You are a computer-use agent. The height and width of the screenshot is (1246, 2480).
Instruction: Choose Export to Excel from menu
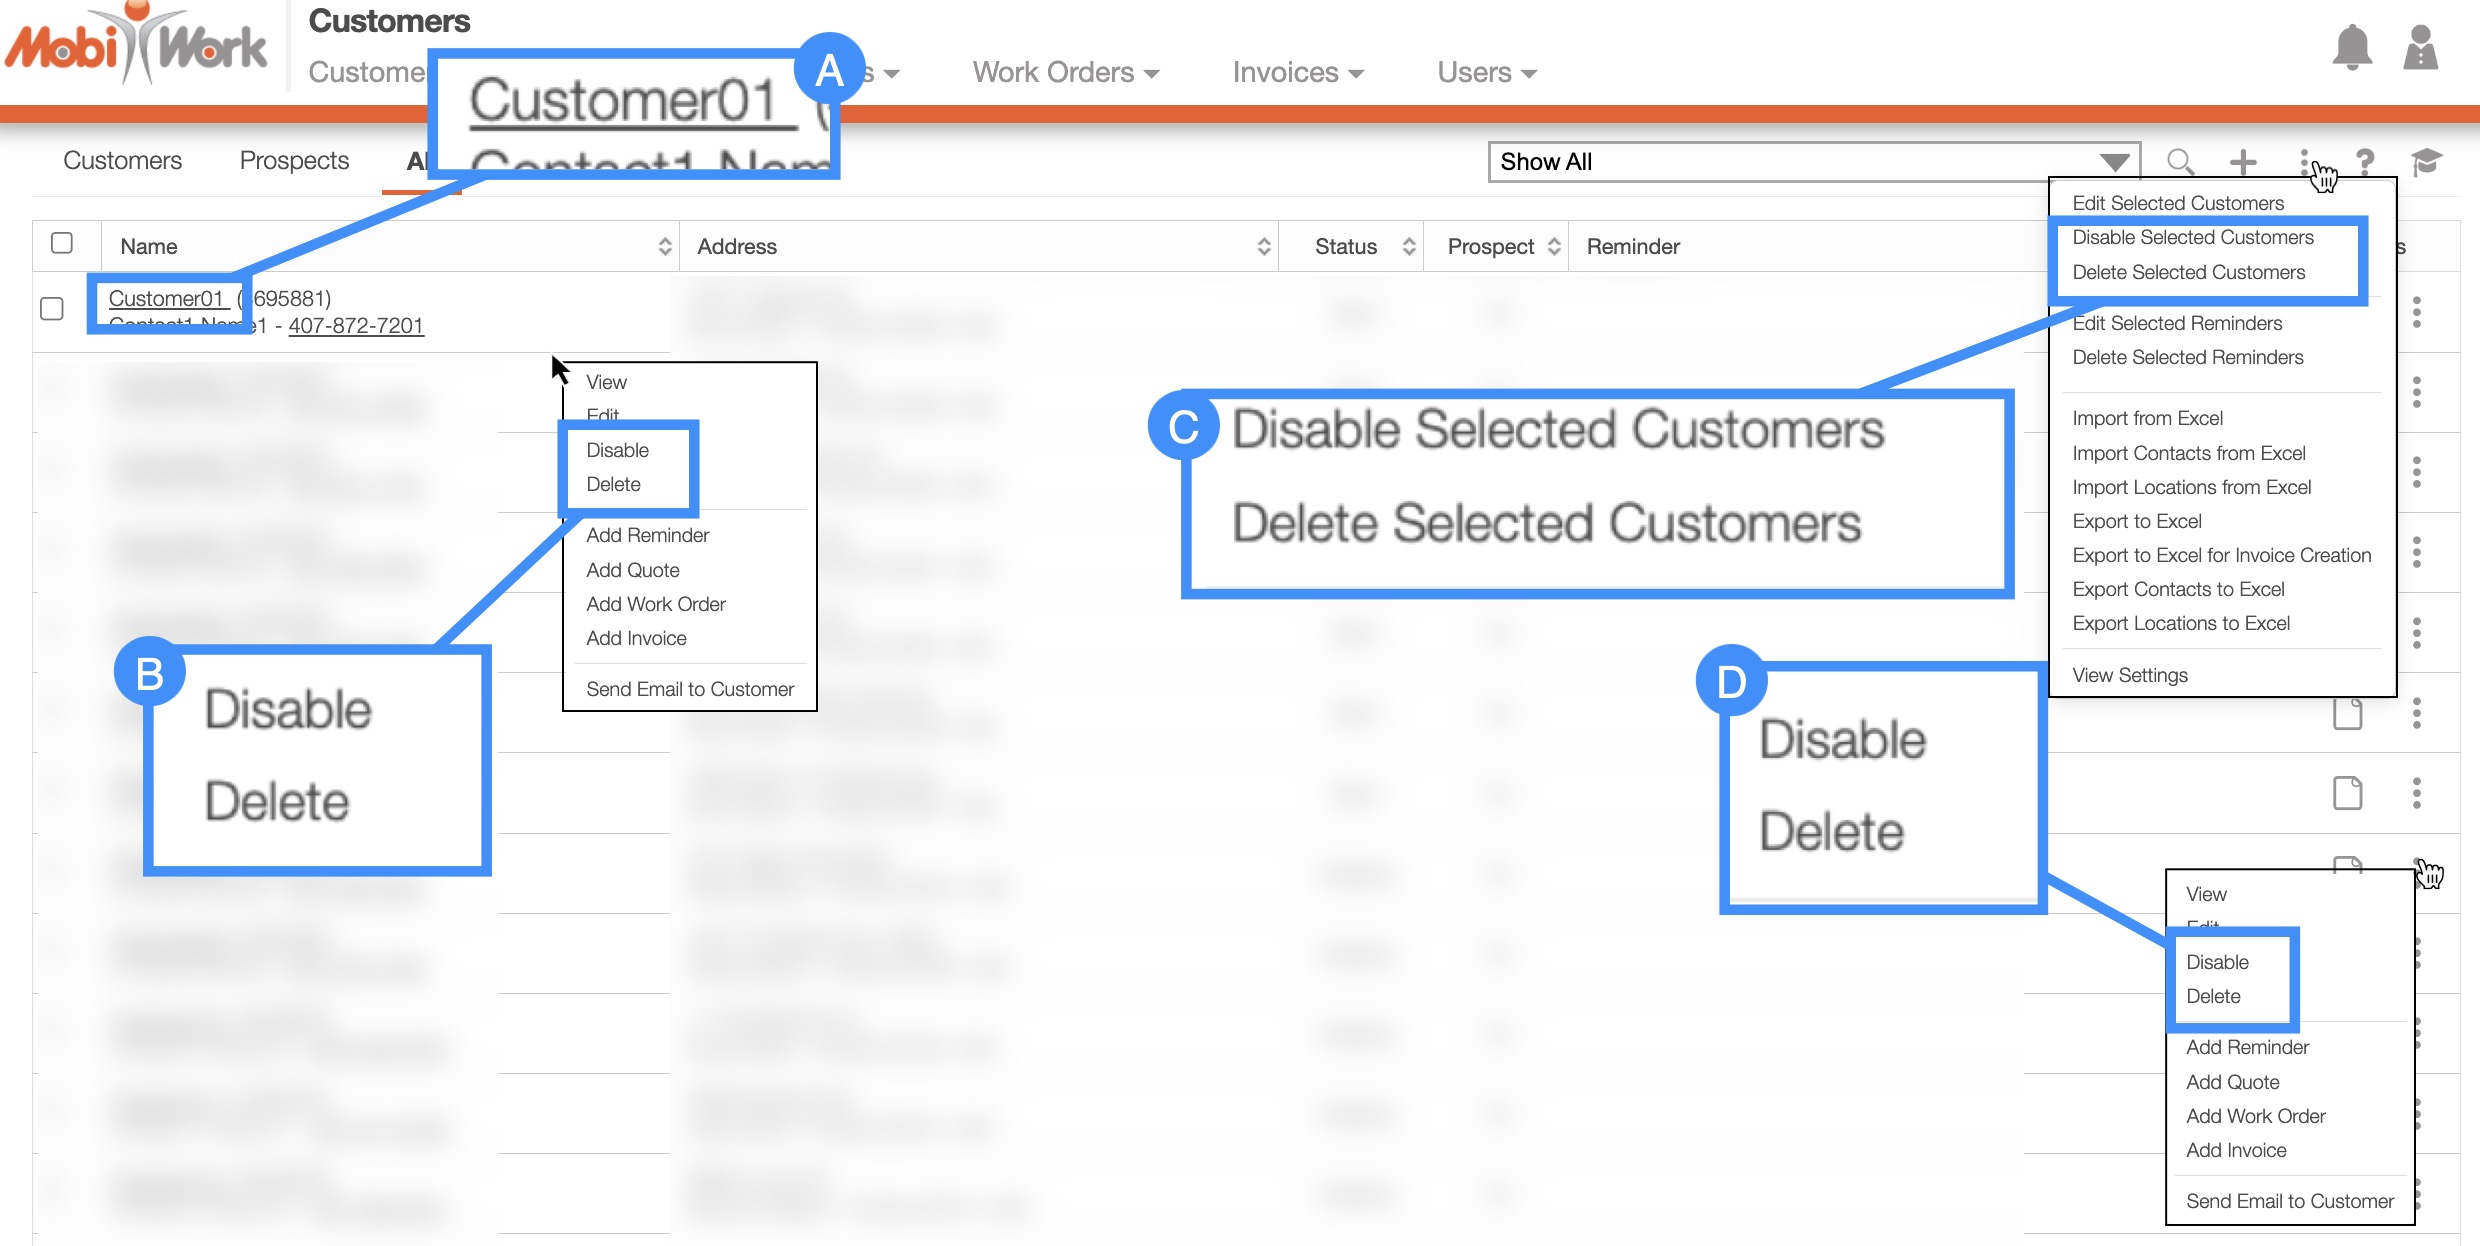coord(2137,521)
